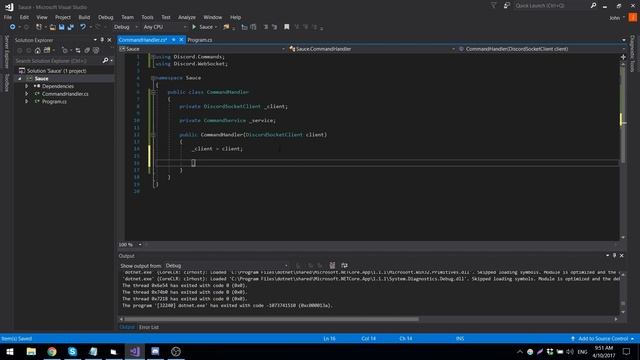Open the Analyze menu
This screenshot has height=360, width=640.
tap(187, 17)
